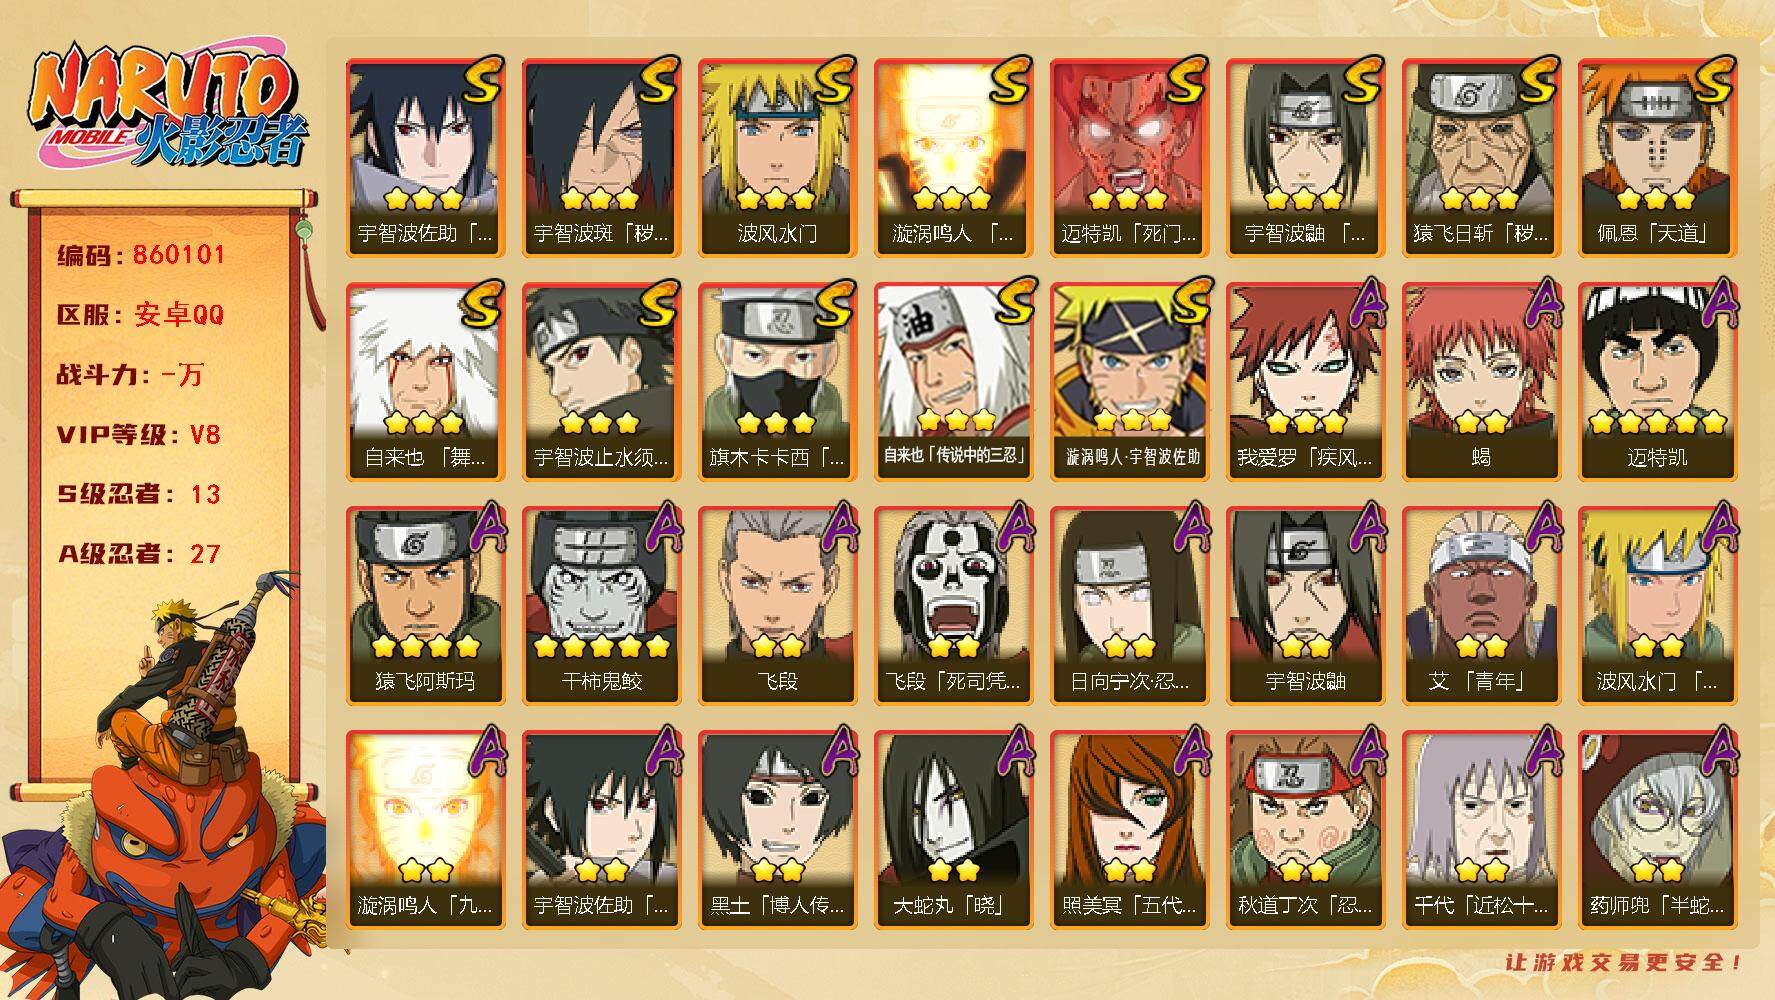Click the 编码: 860101 account code text
The width and height of the screenshot is (1775, 1000).
point(141,255)
